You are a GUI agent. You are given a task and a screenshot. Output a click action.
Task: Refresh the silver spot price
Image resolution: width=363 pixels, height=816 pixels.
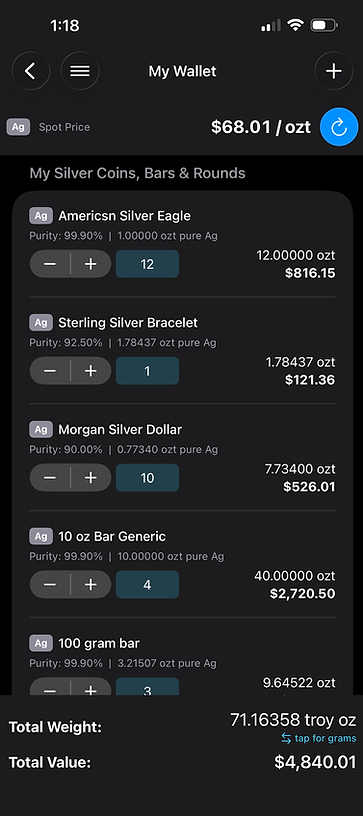tap(339, 127)
